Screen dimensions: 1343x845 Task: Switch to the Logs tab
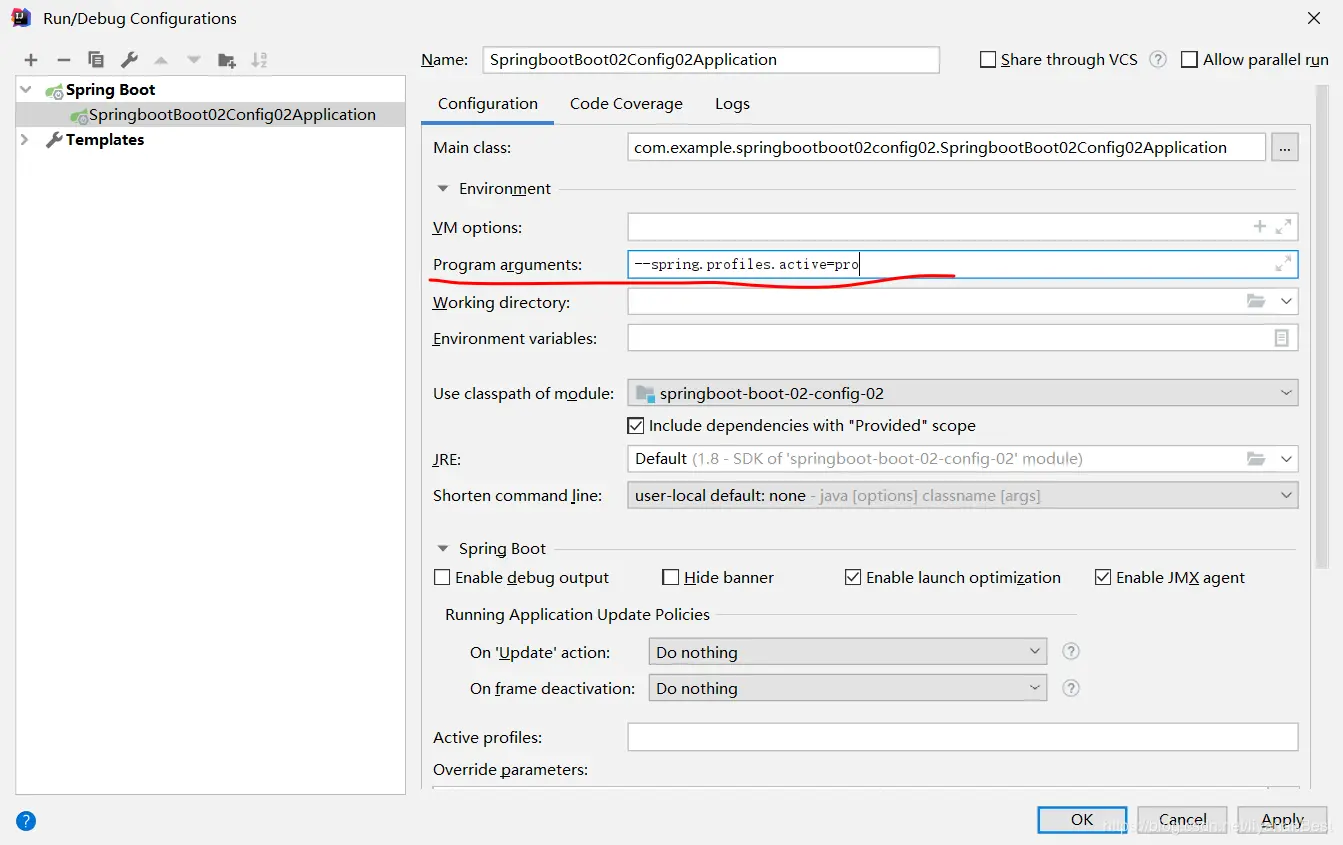point(732,104)
